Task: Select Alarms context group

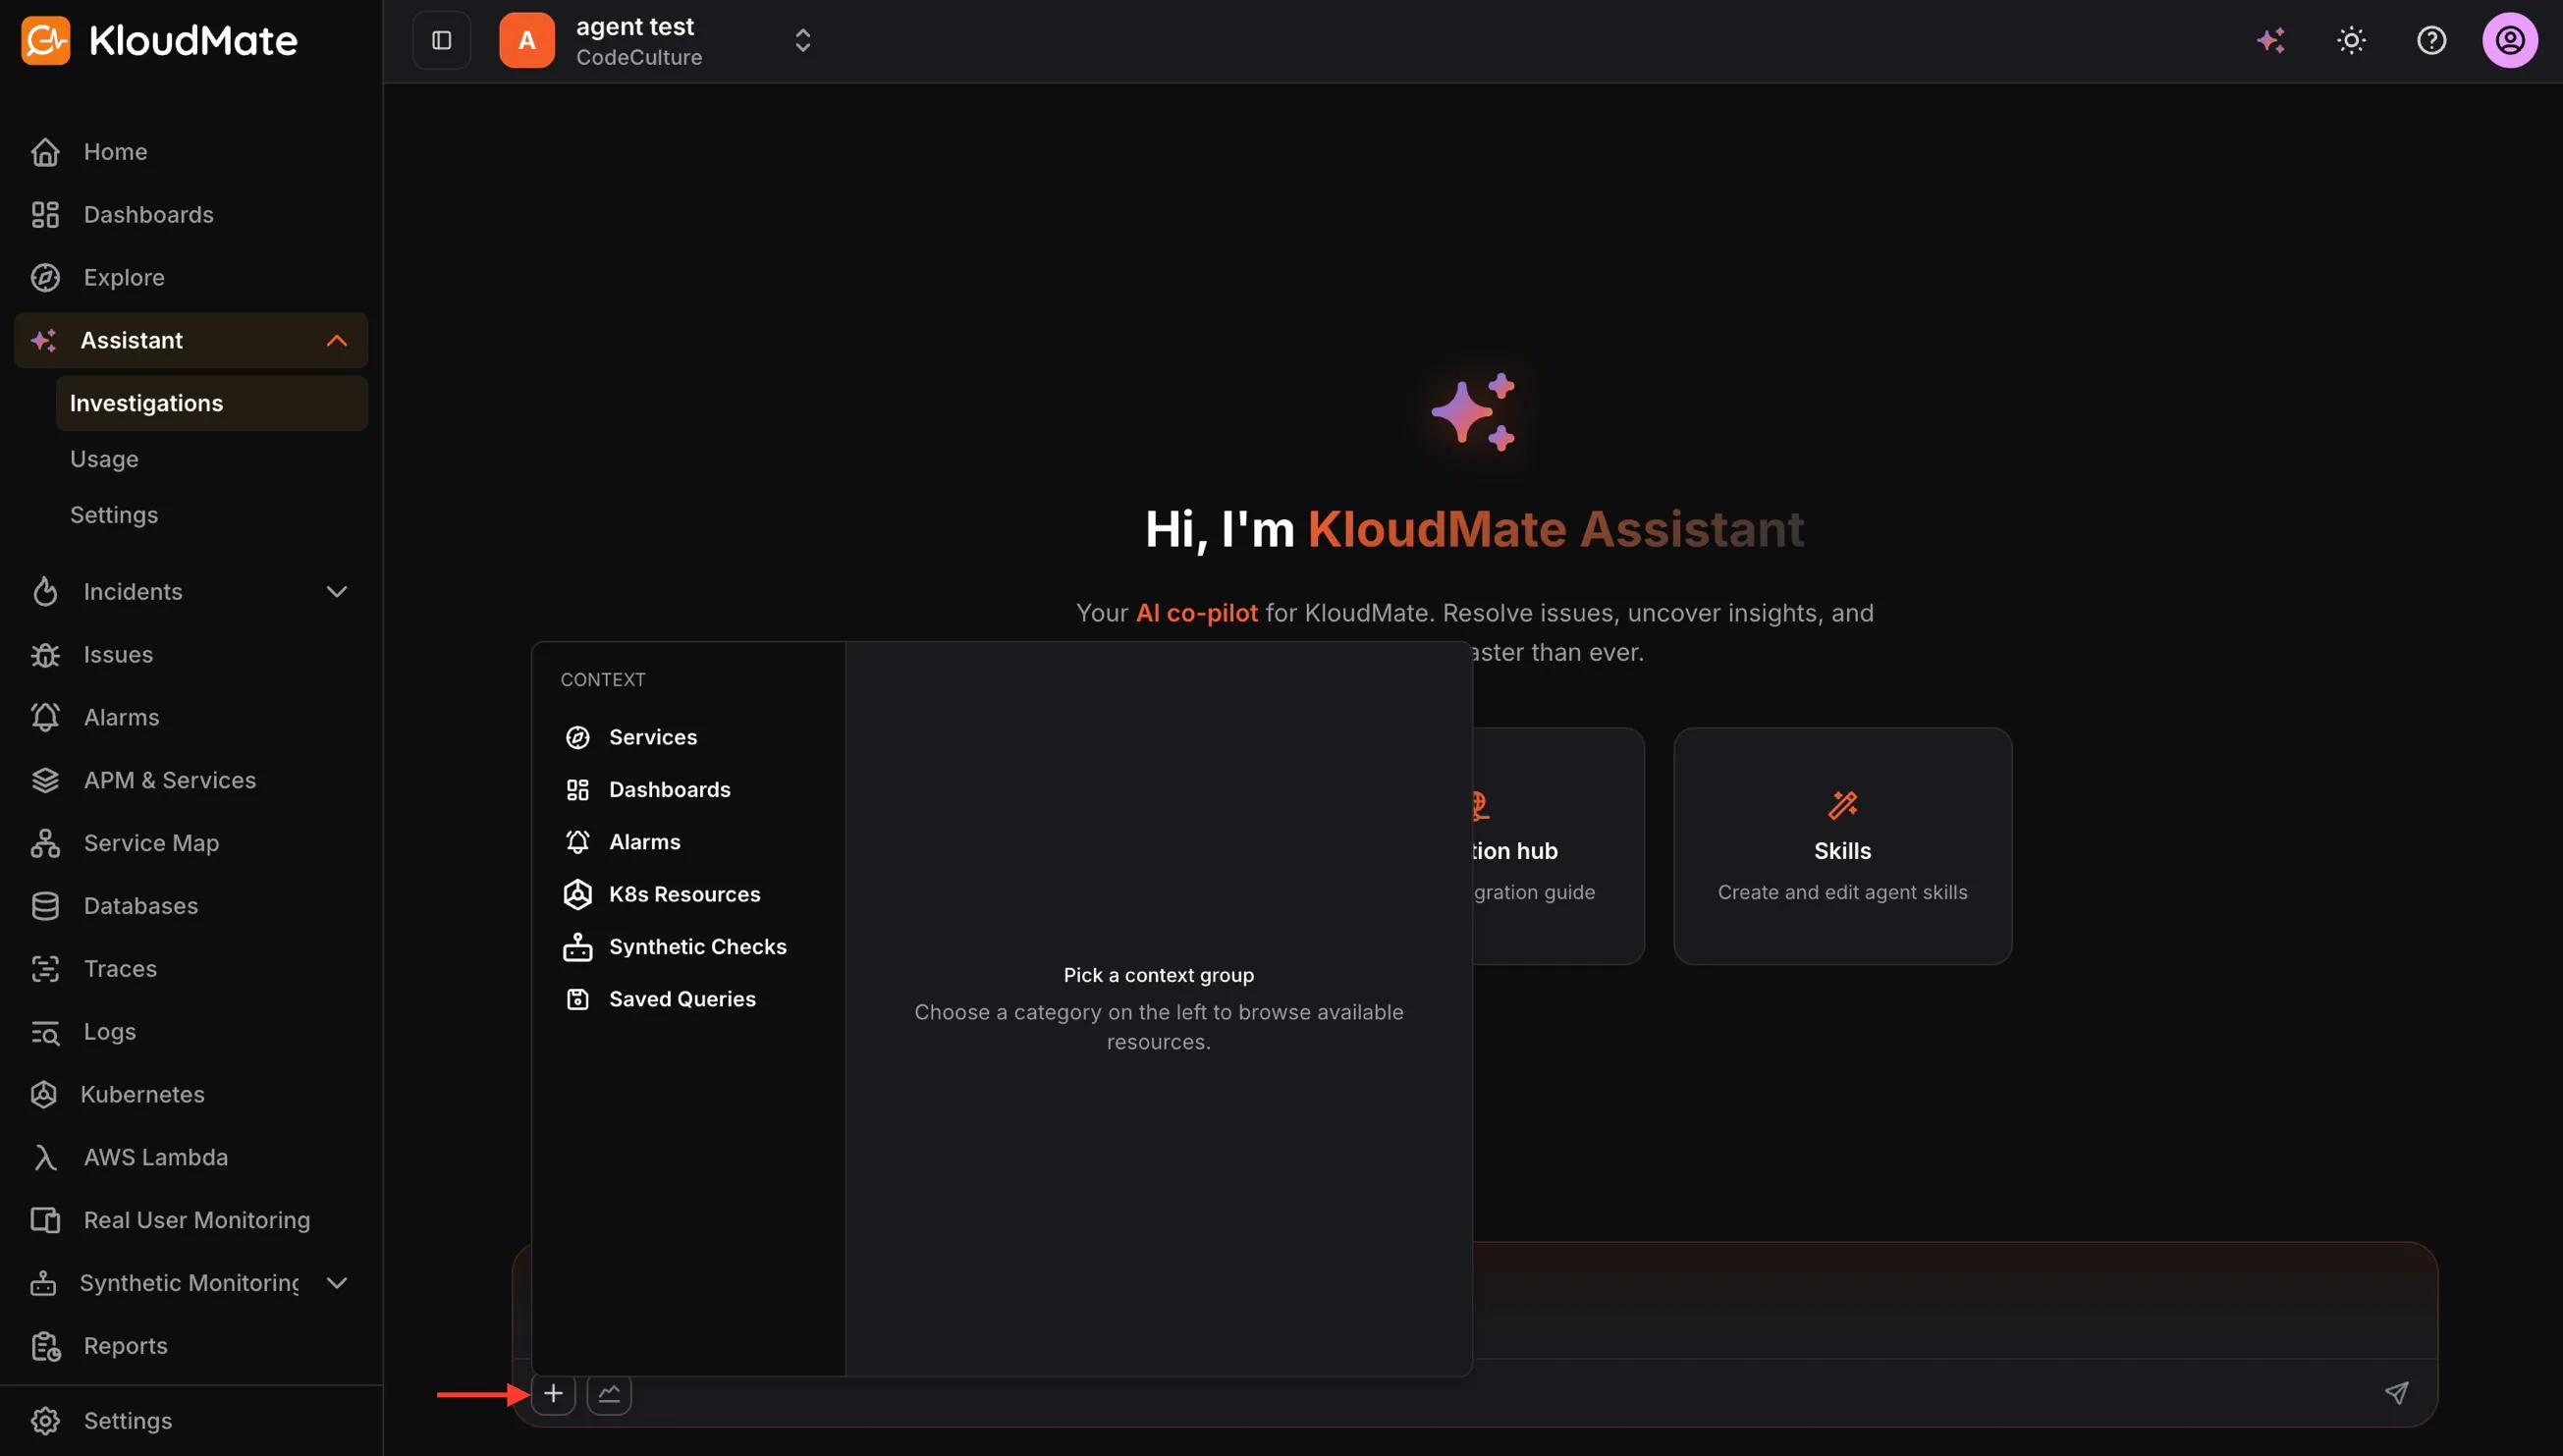Action: point(688,842)
